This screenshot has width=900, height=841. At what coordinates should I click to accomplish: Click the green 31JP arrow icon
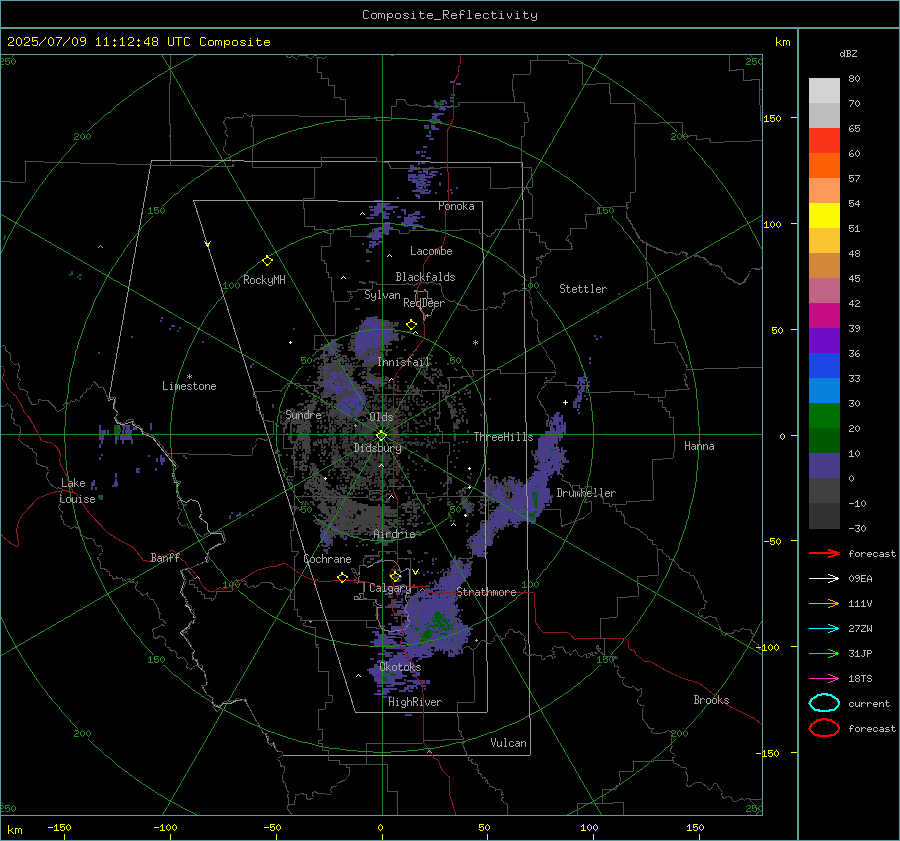824,653
